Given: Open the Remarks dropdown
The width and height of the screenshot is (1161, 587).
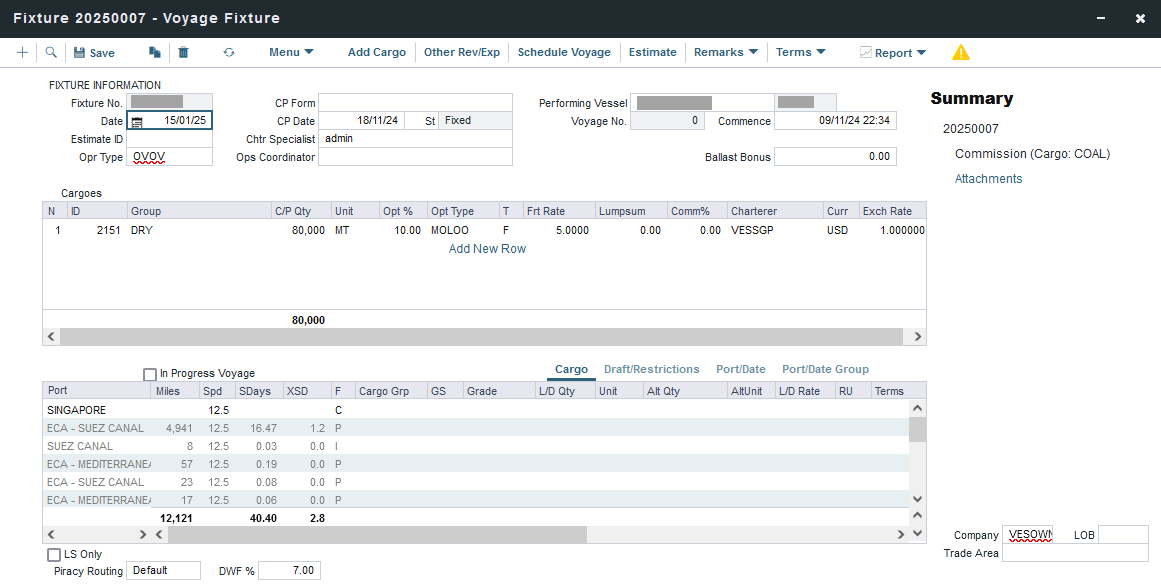Looking at the screenshot, I should tap(725, 52).
